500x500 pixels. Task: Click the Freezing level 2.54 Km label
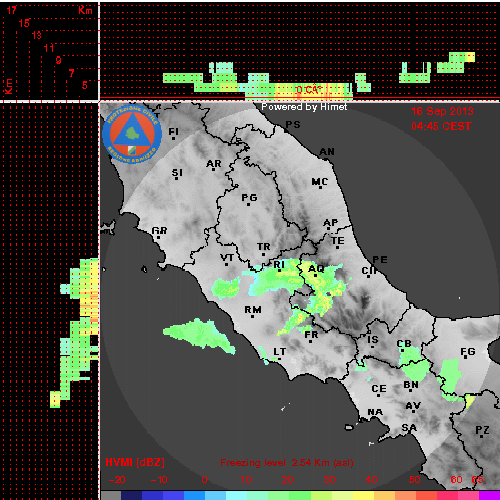(x=287, y=463)
